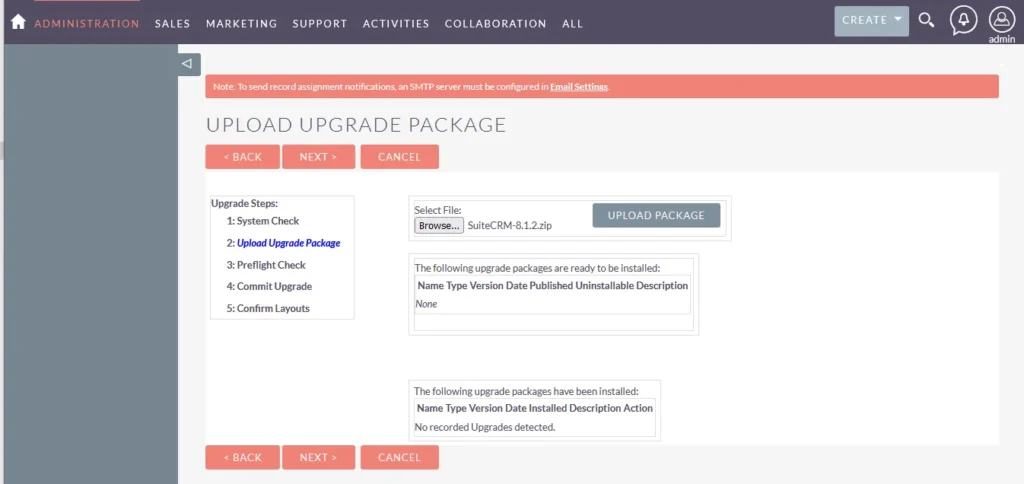Click the top Back button
Image resolution: width=1024 pixels, height=484 pixels.
242,157
